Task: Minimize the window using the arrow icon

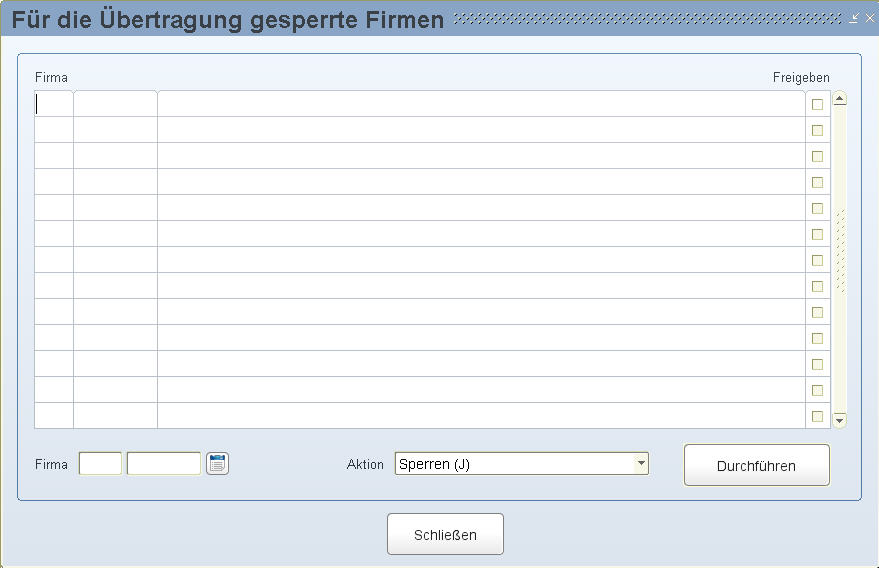Action: click(855, 18)
